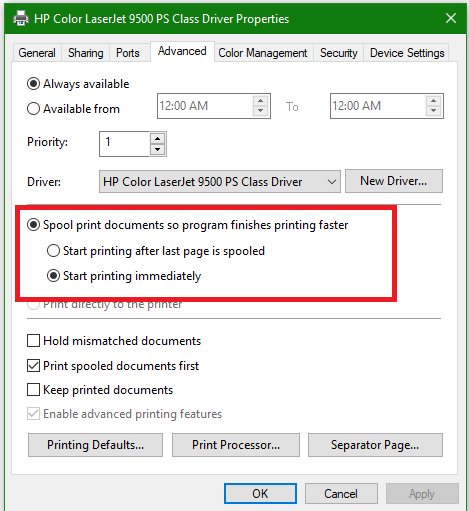
Task: Open Printing Defaults... dialog
Action: [95, 445]
